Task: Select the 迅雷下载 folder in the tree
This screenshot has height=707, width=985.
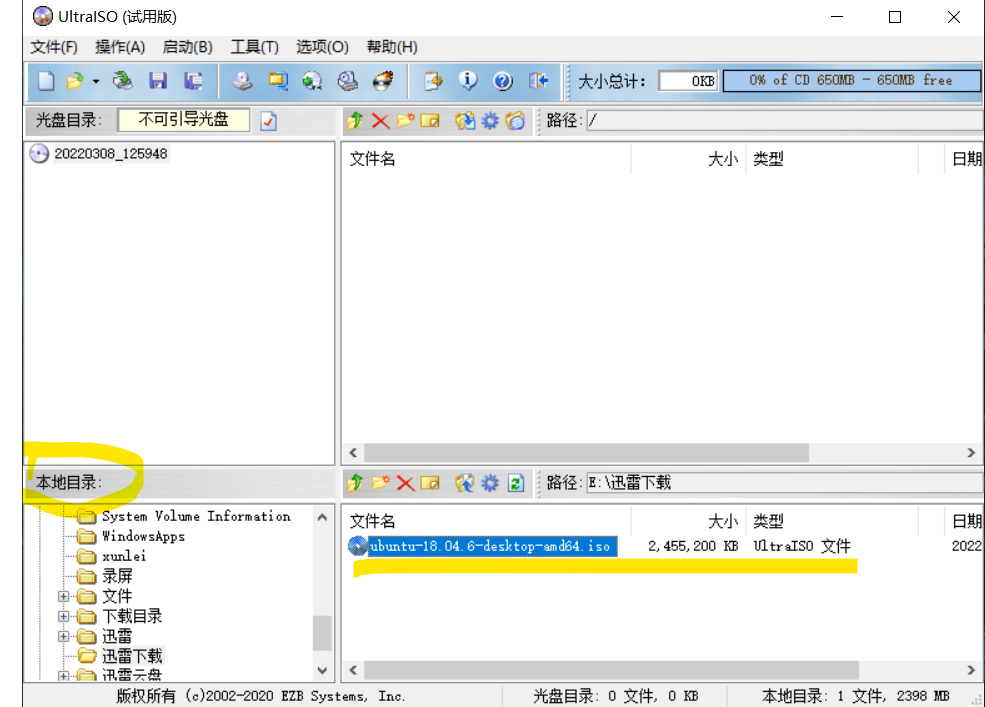Action: (132, 656)
